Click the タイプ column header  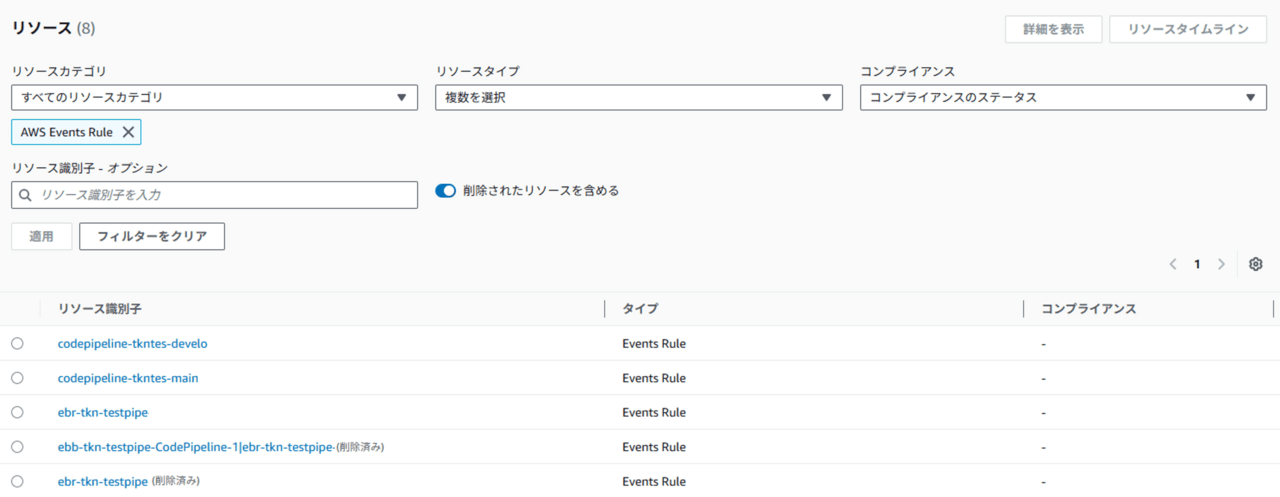[x=640, y=309]
